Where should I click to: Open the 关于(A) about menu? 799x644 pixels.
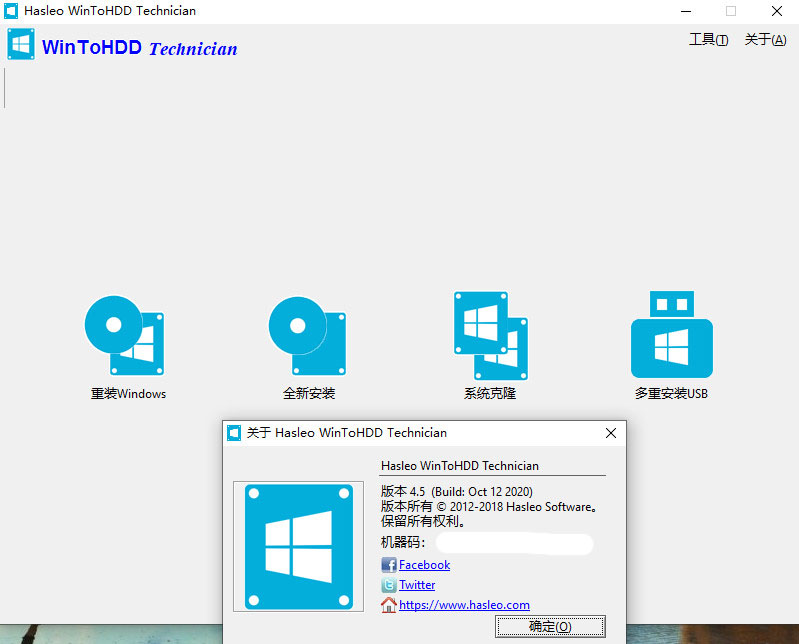[x=765, y=39]
